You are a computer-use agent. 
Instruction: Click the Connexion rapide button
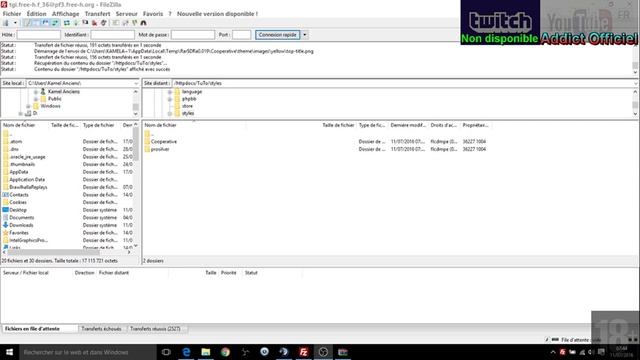coord(278,35)
